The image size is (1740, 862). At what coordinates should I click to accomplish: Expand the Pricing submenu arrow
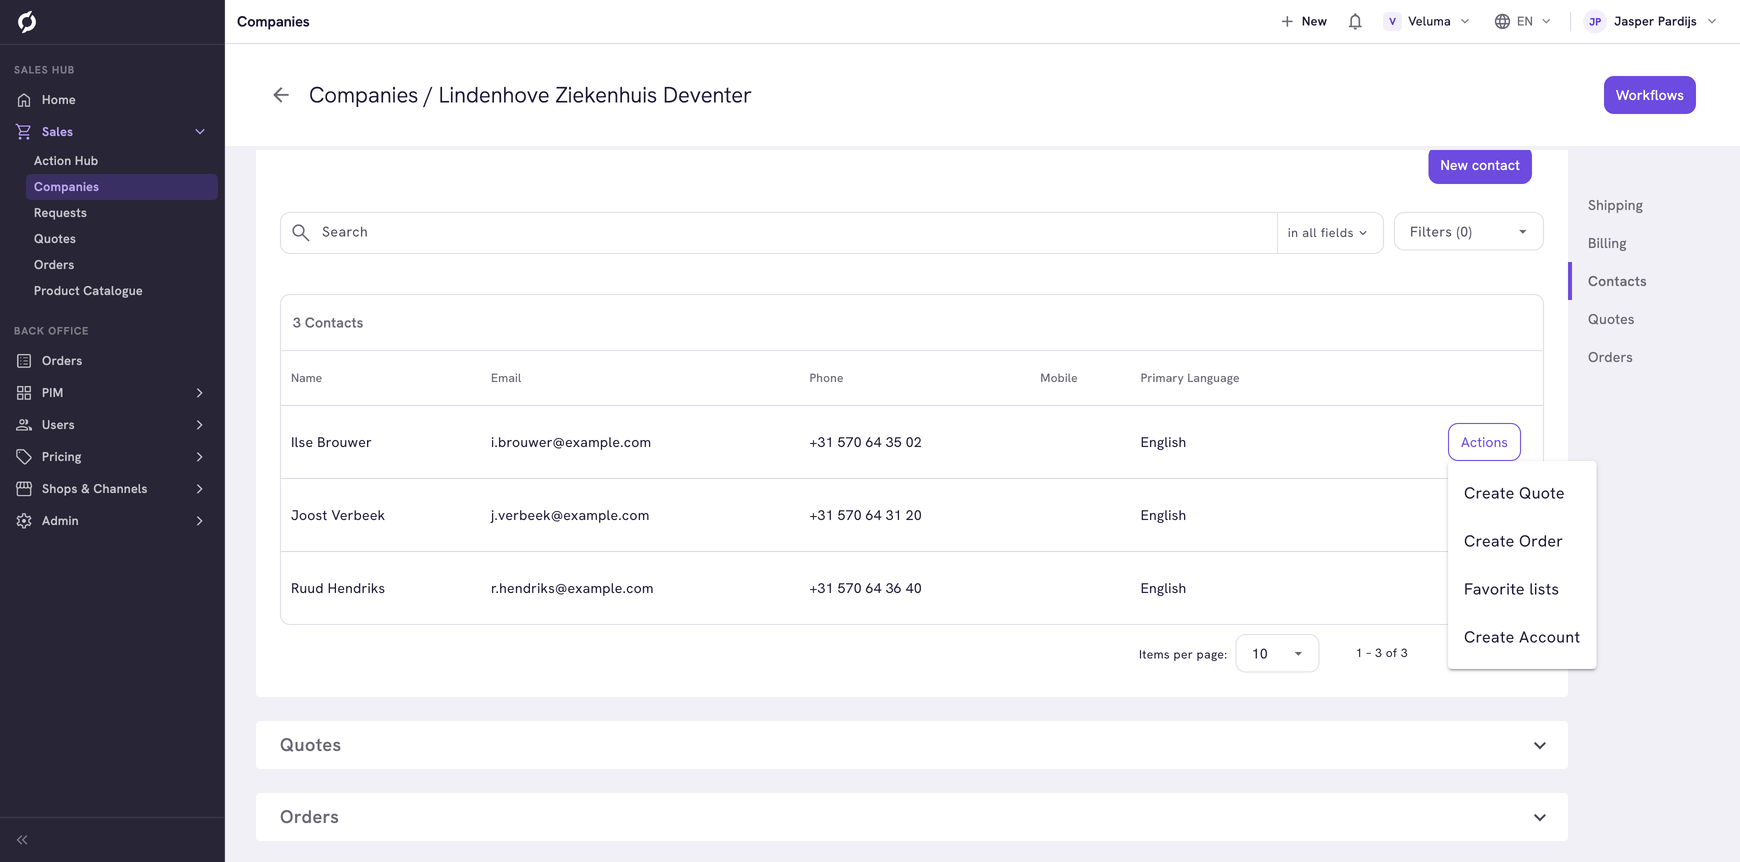200,457
